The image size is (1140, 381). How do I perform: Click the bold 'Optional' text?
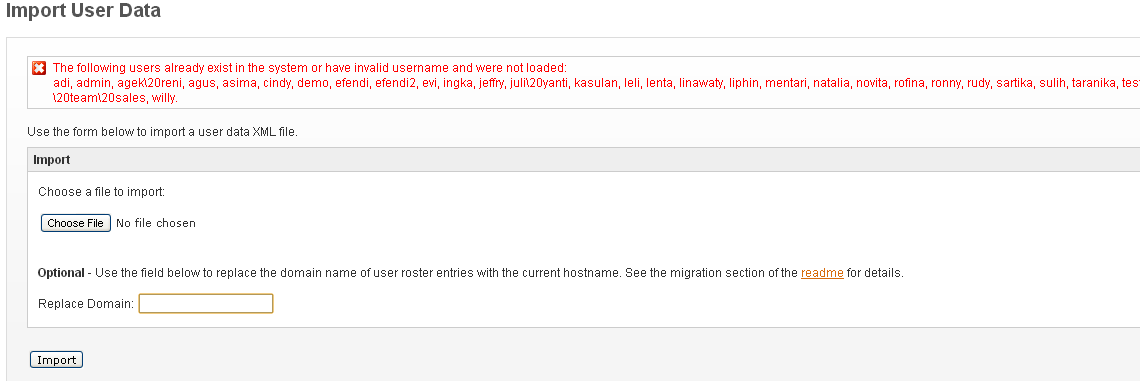click(61, 273)
